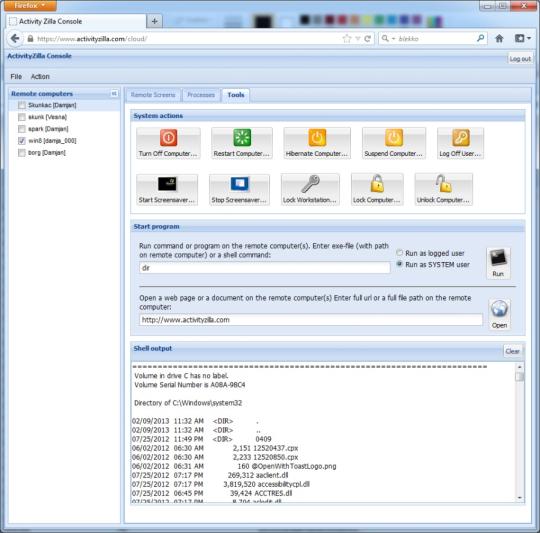Click Hibernate Computer action

[317, 143]
